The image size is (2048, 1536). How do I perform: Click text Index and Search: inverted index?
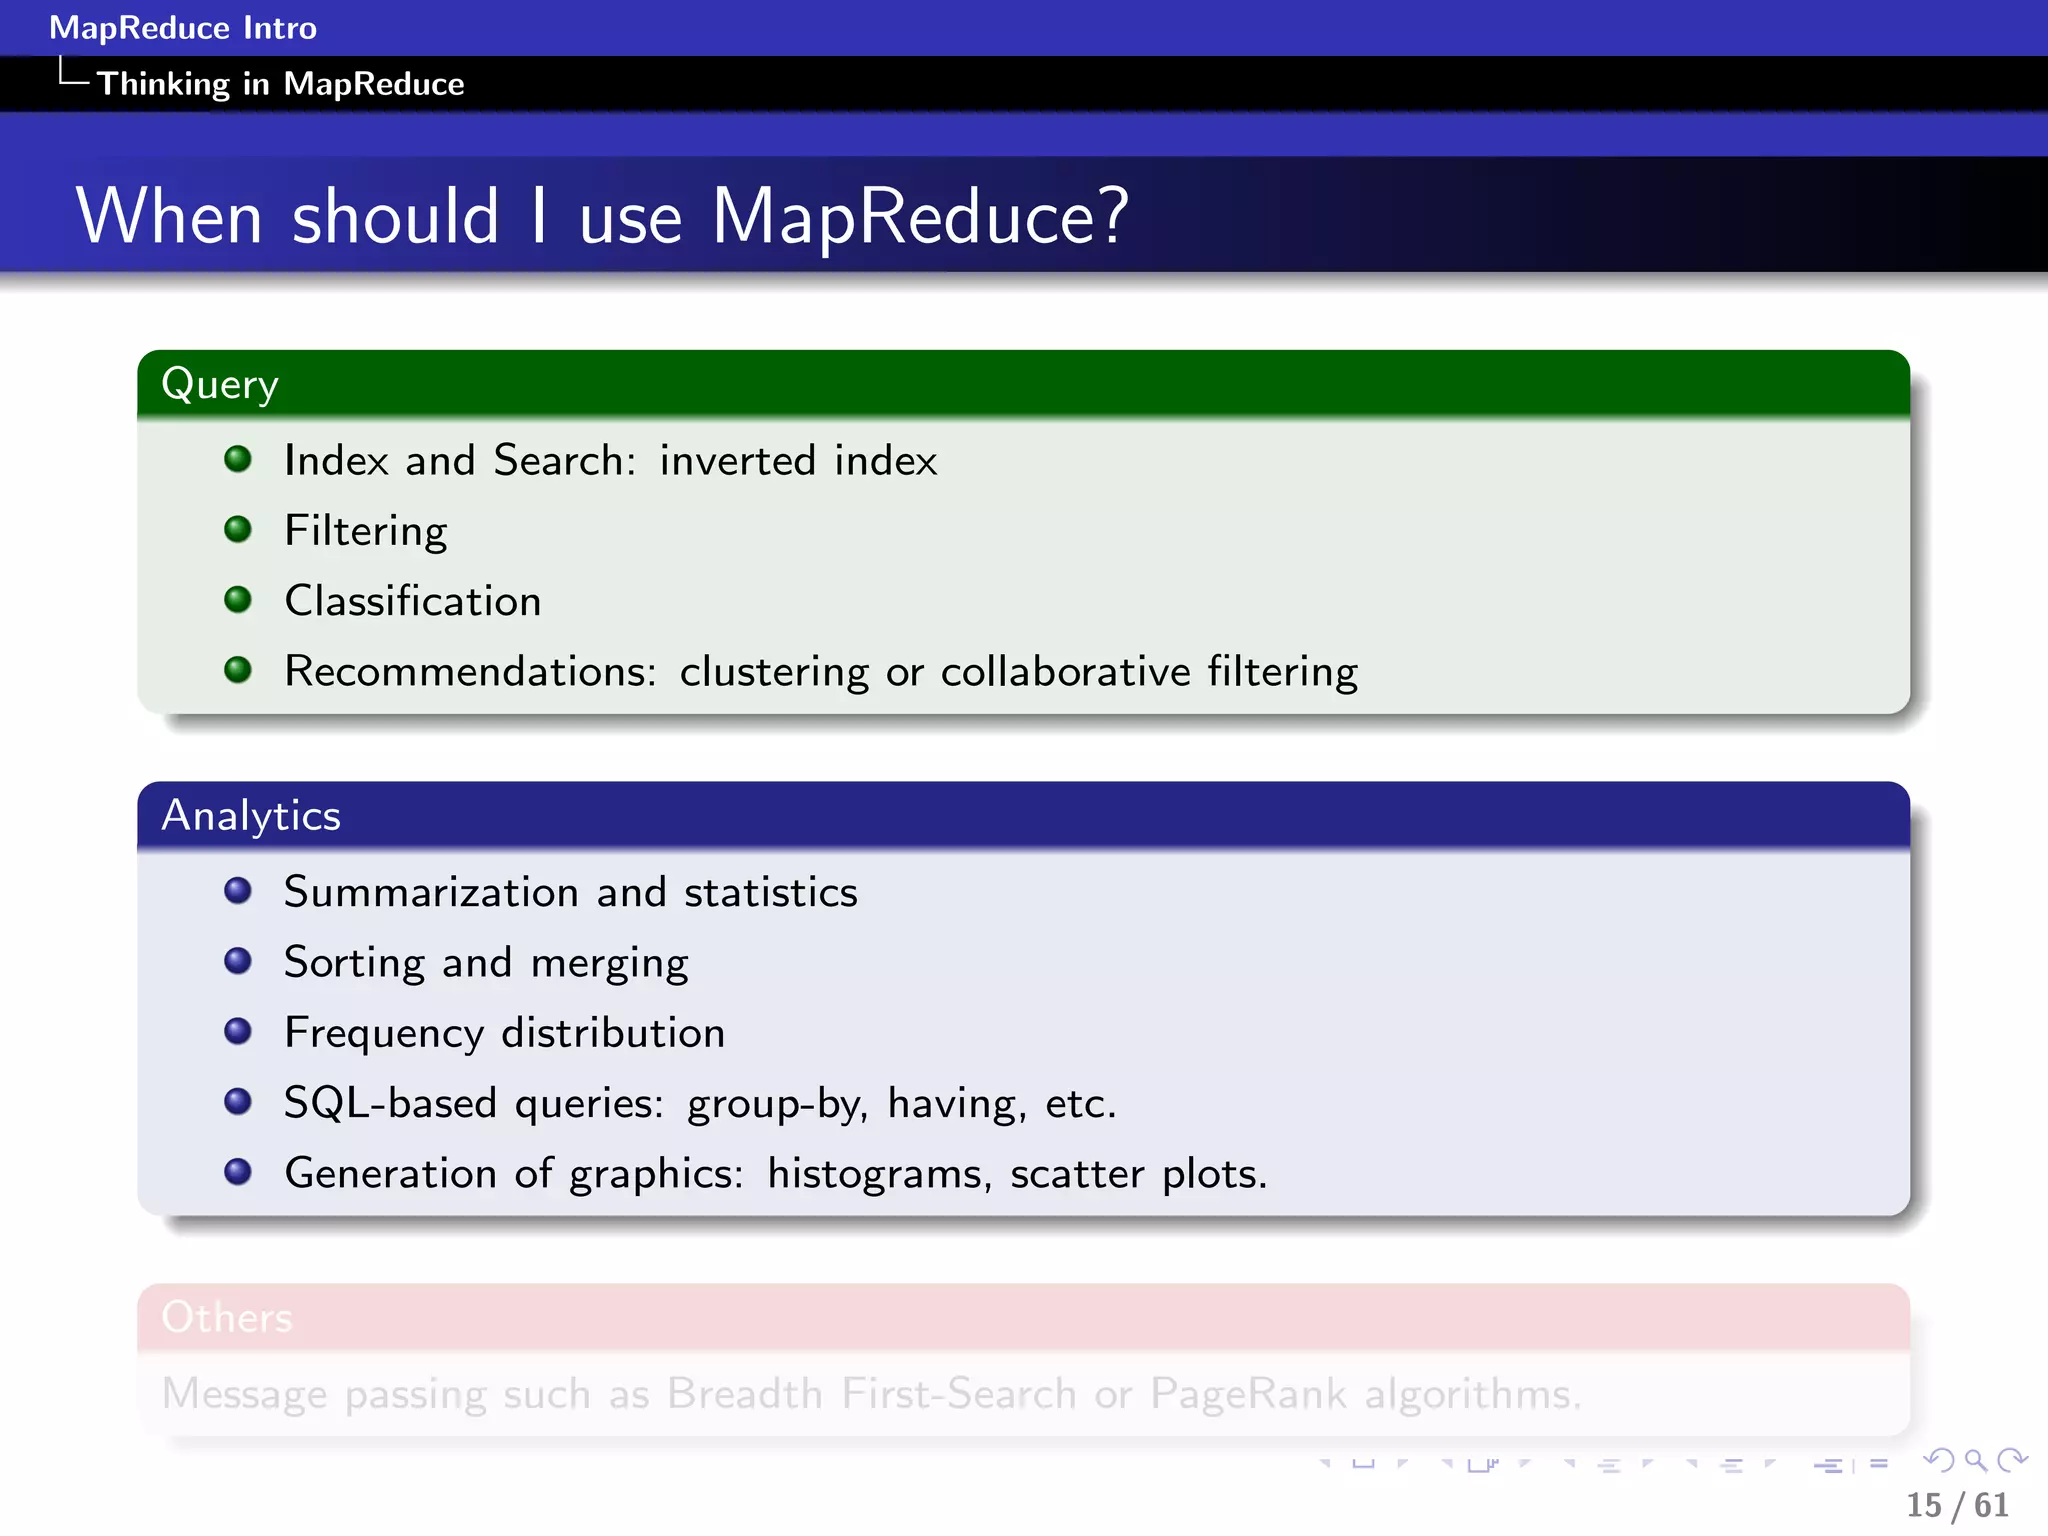[x=610, y=460]
